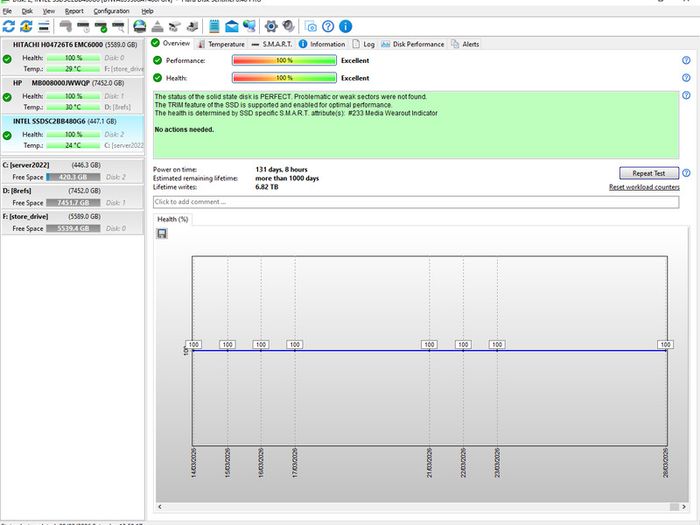Click the question mark help toolbar icon
This screenshot has width=700, height=525.
[x=328, y=26]
